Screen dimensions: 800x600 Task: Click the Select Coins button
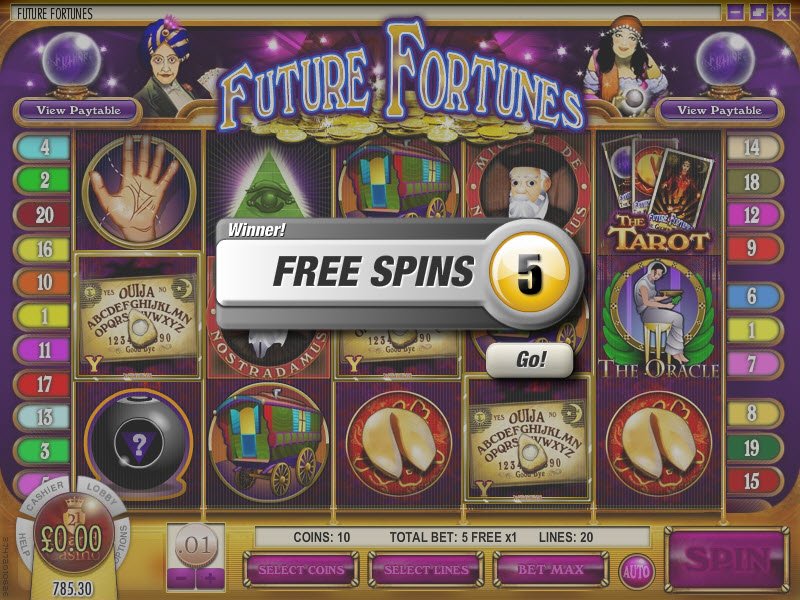point(301,569)
